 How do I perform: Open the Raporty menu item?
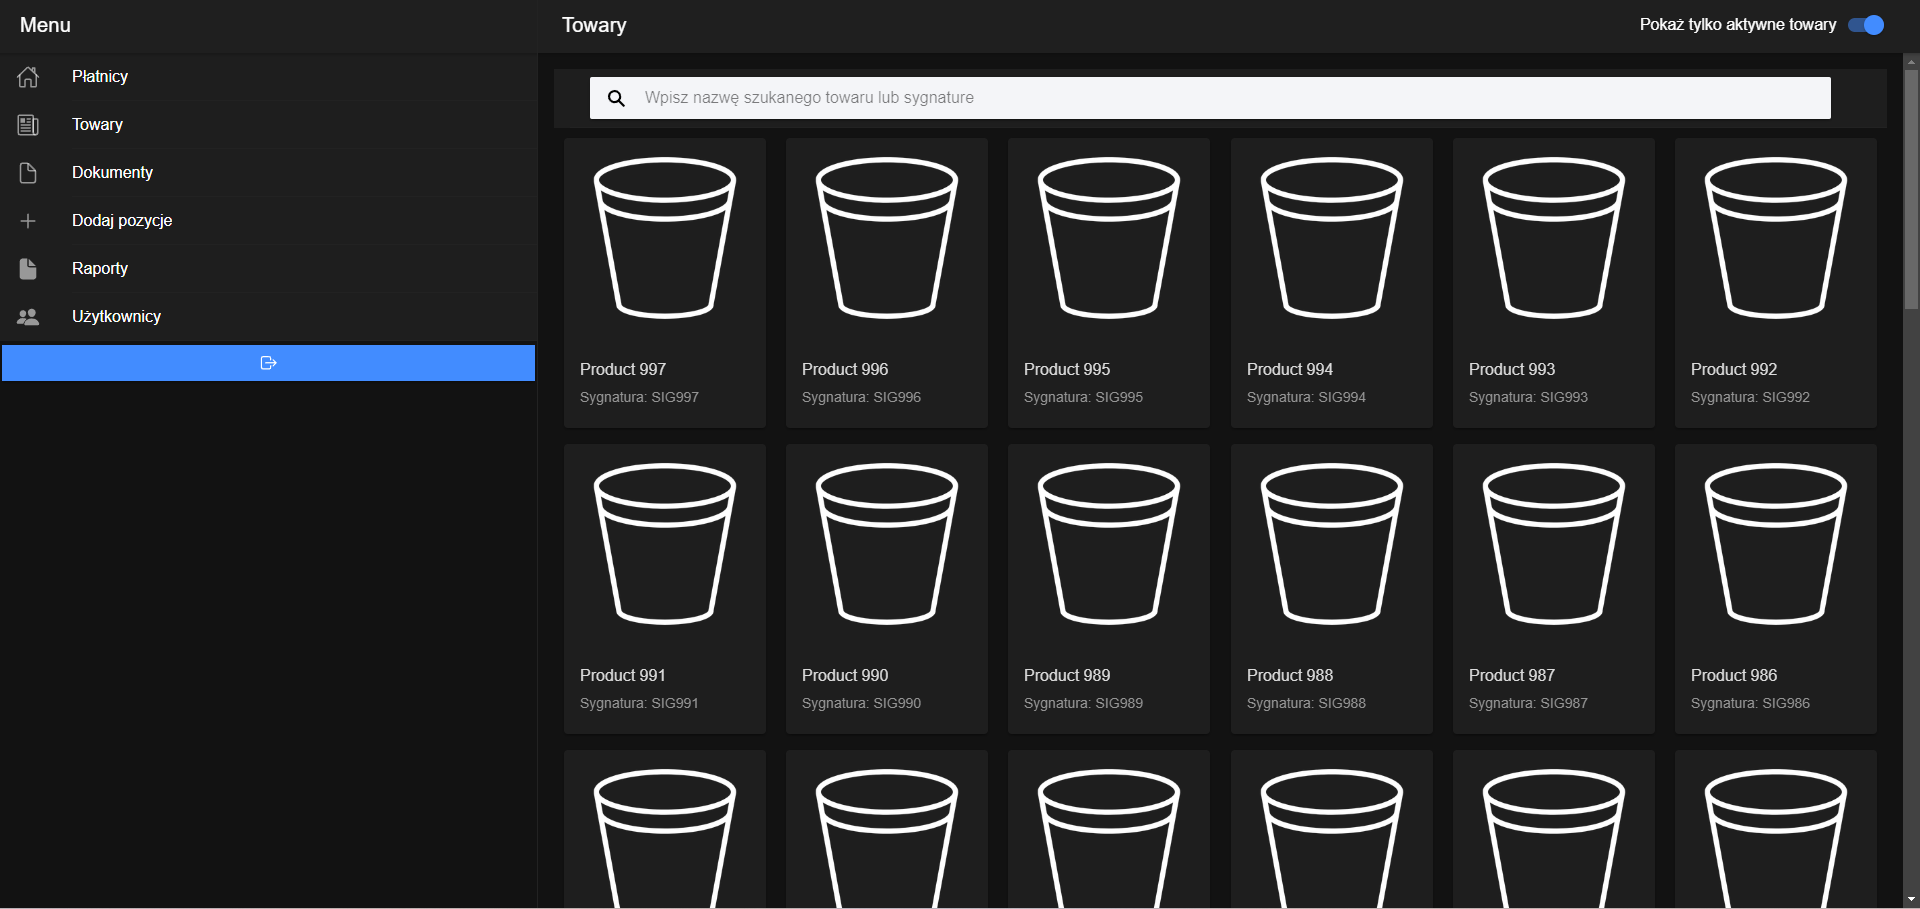click(x=100, y=269)
